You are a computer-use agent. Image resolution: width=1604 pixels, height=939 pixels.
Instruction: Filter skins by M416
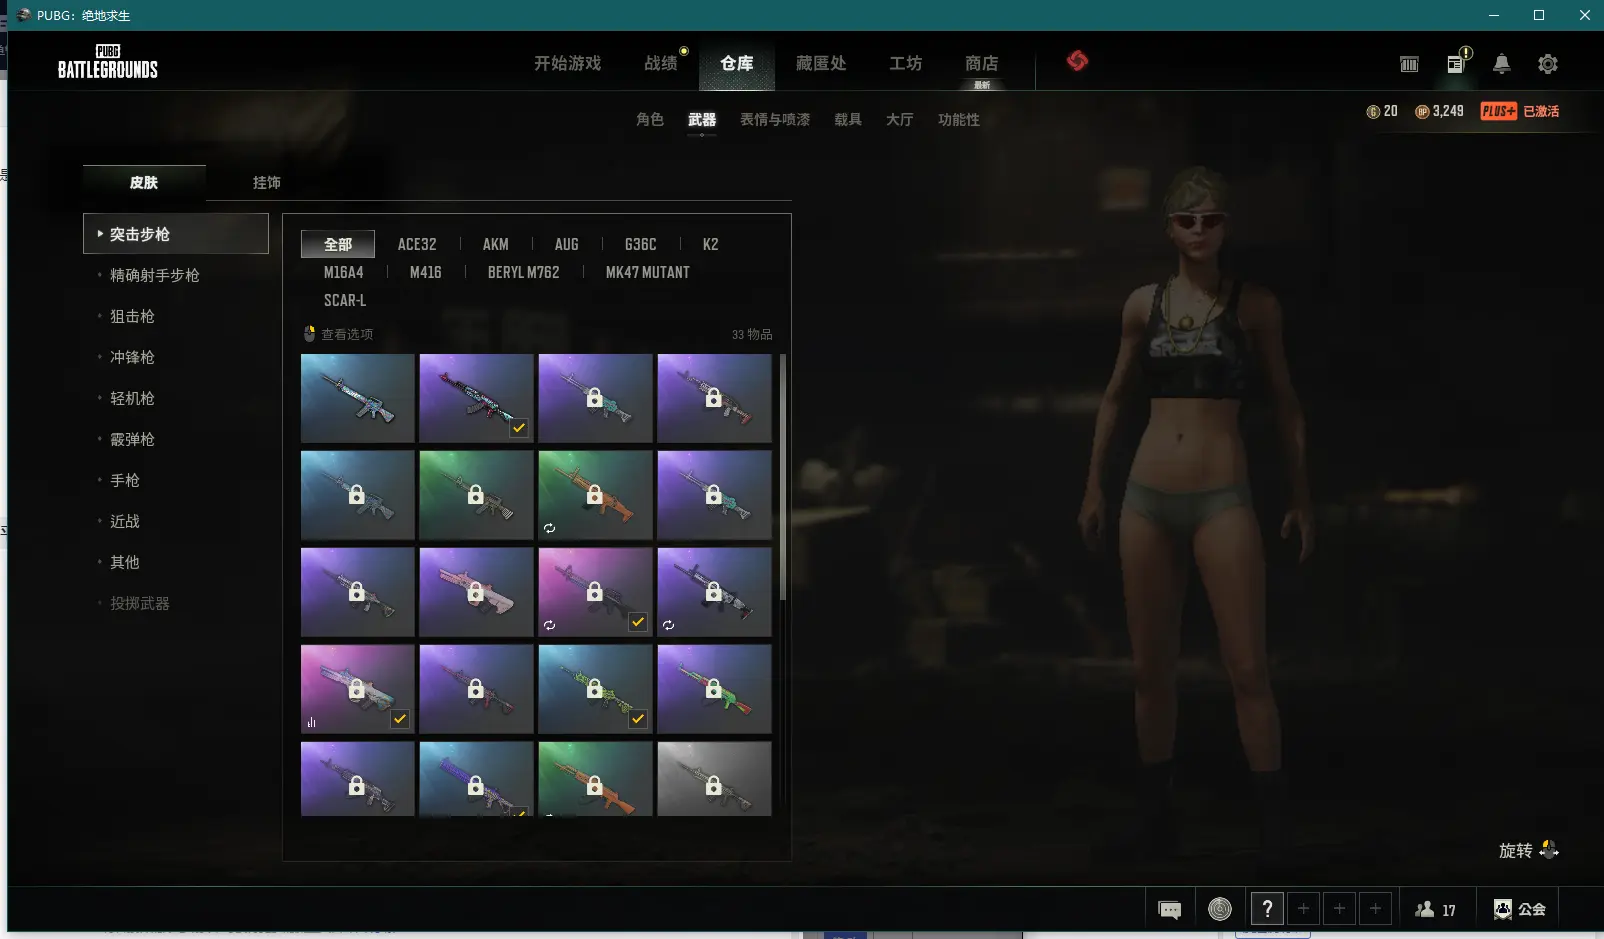[426, 272]
